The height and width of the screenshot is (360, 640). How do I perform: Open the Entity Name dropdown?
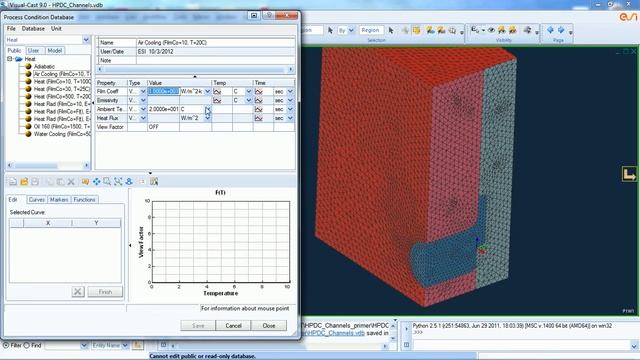(x=125, y=345)
